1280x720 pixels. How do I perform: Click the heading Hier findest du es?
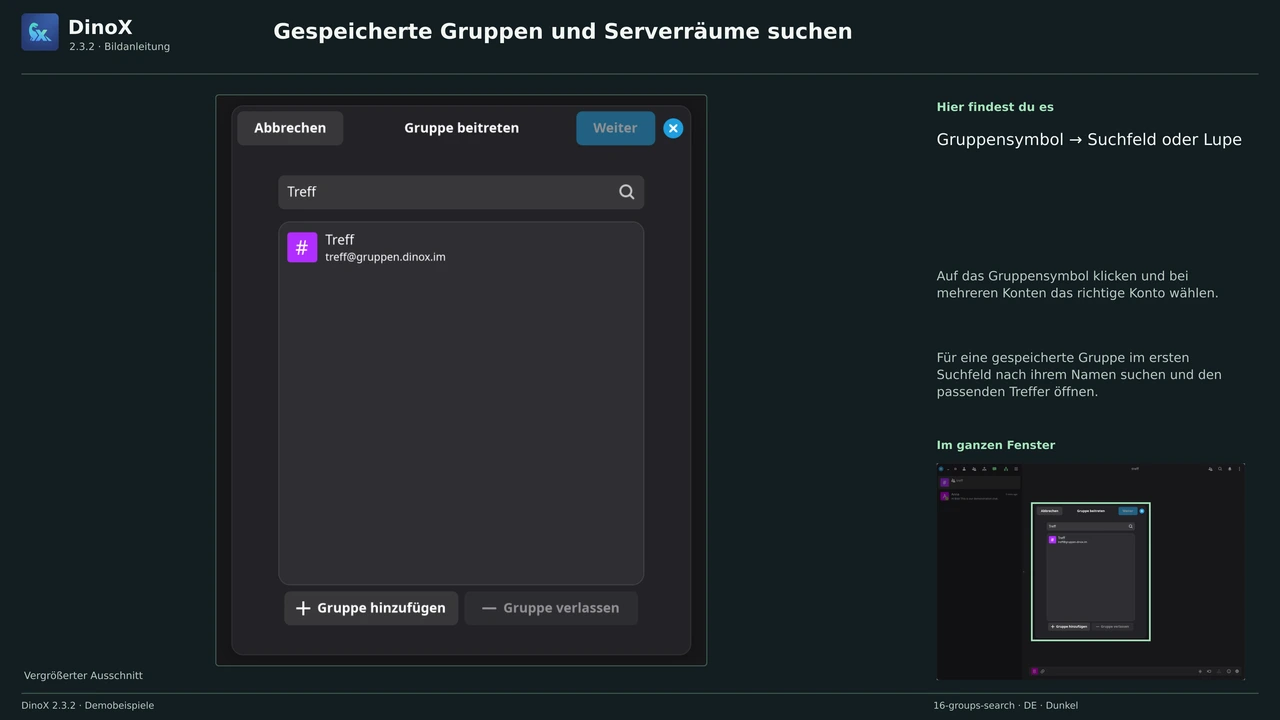pos(995,107)
